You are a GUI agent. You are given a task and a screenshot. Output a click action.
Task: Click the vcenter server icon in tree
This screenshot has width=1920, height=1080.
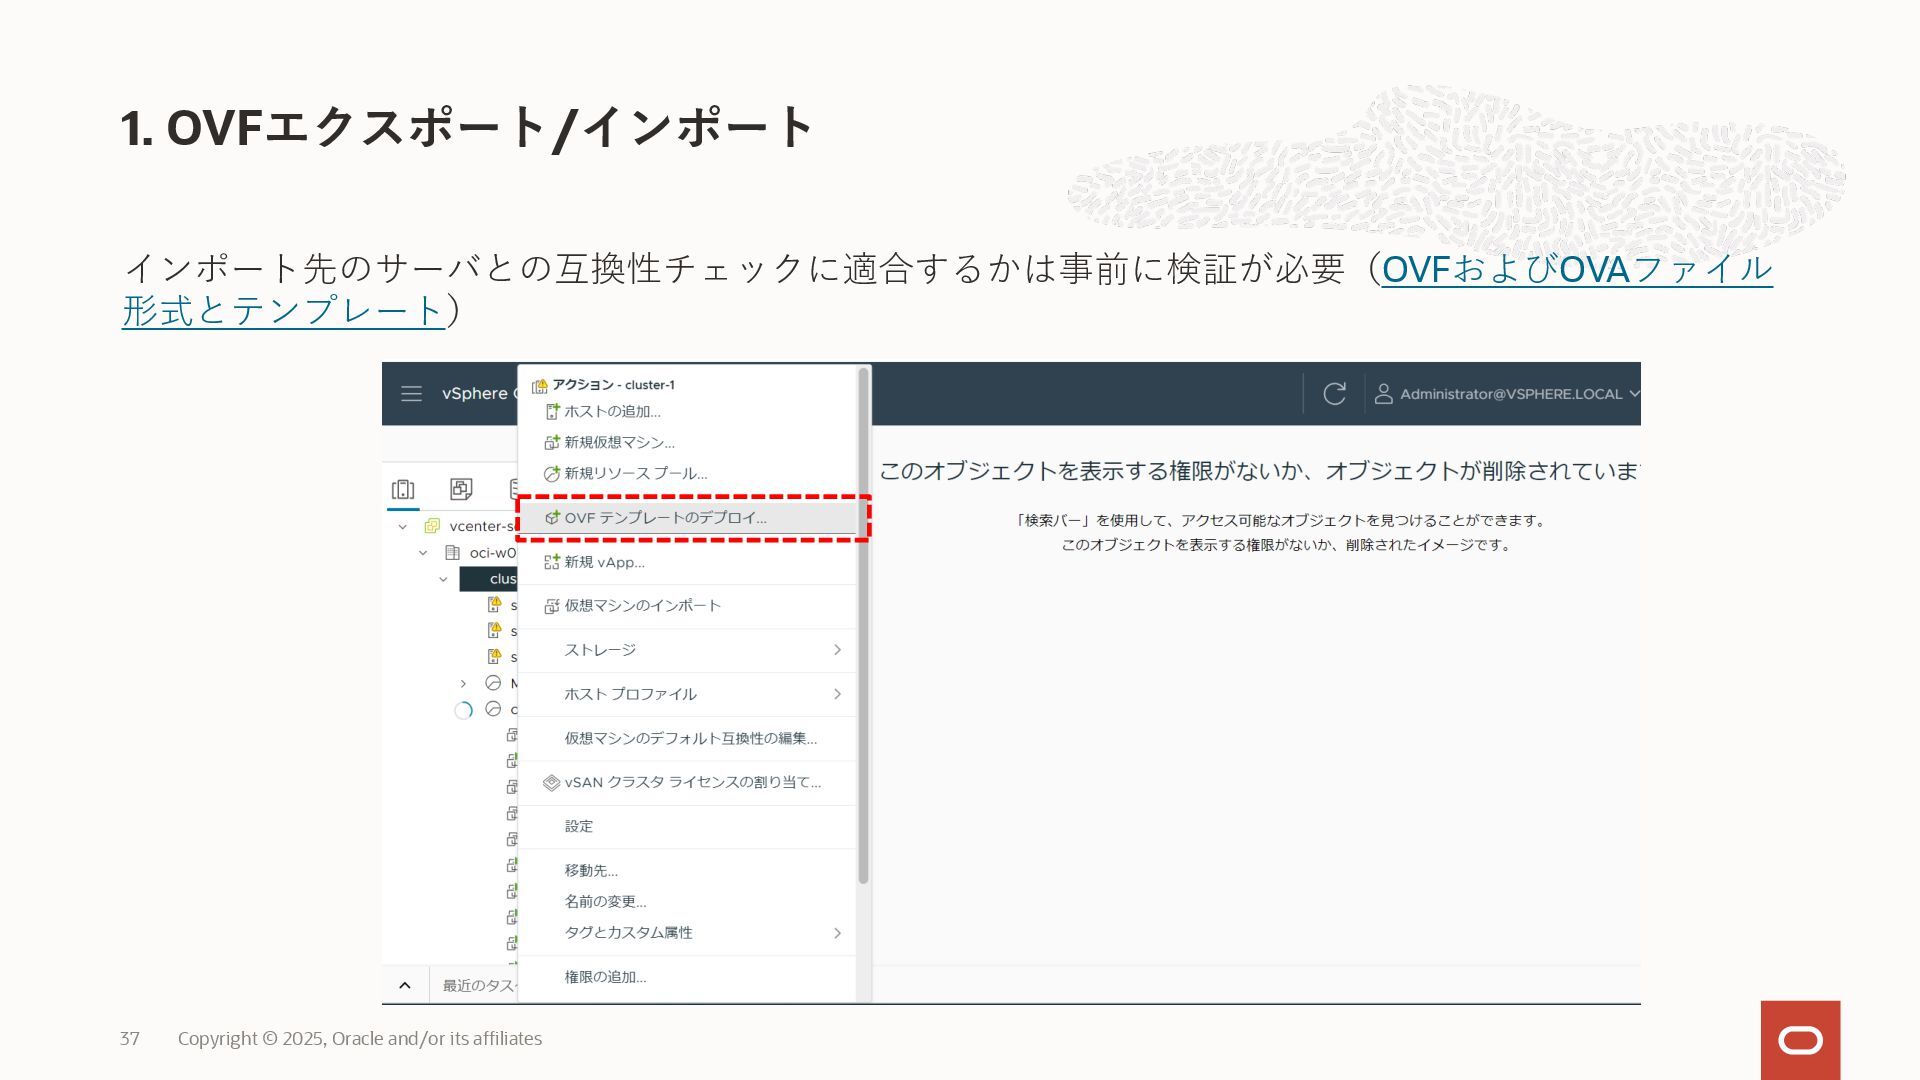tap(432, 526)
